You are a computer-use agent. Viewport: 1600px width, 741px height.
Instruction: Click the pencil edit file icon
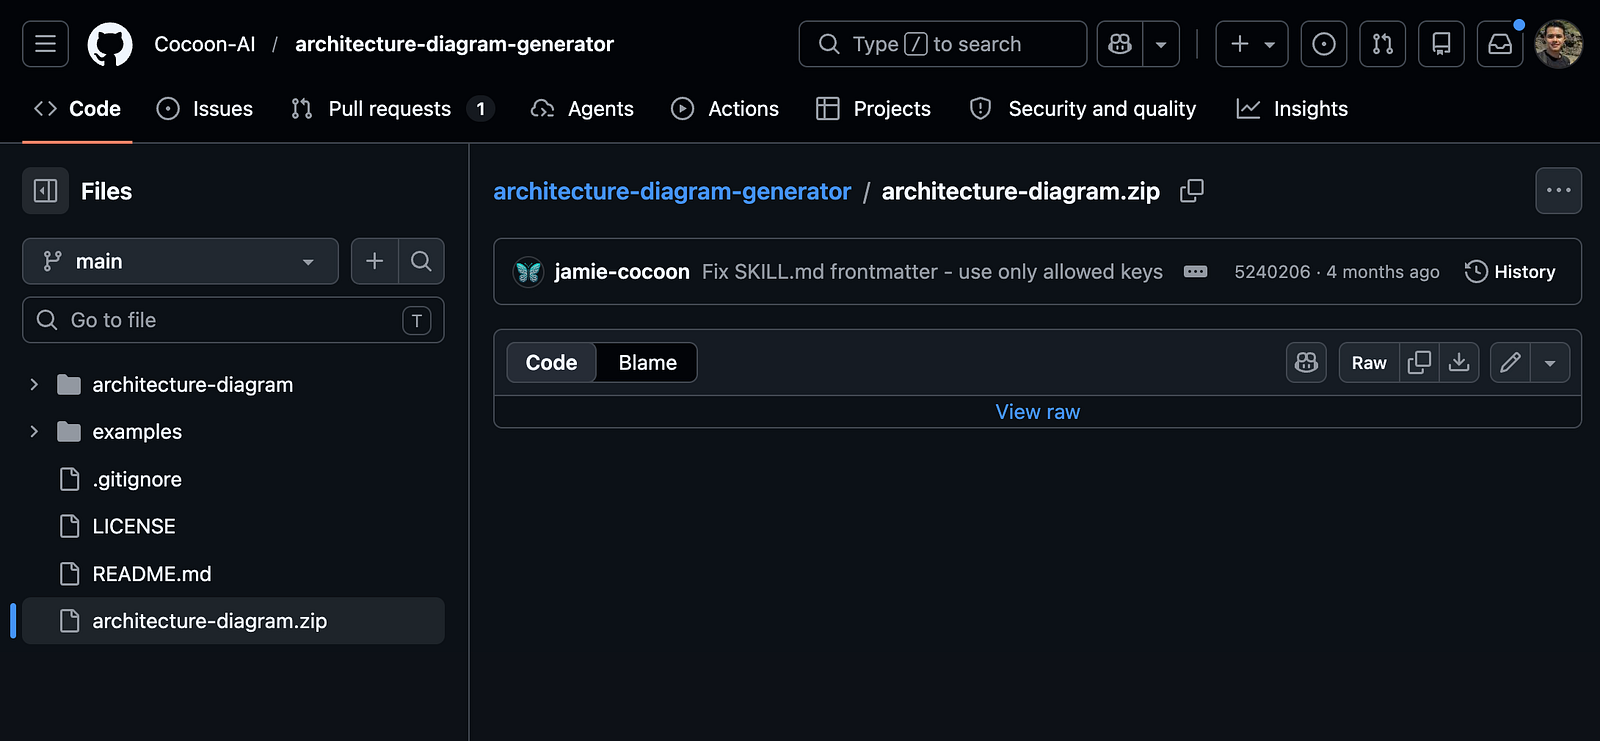pos(1510,362)
